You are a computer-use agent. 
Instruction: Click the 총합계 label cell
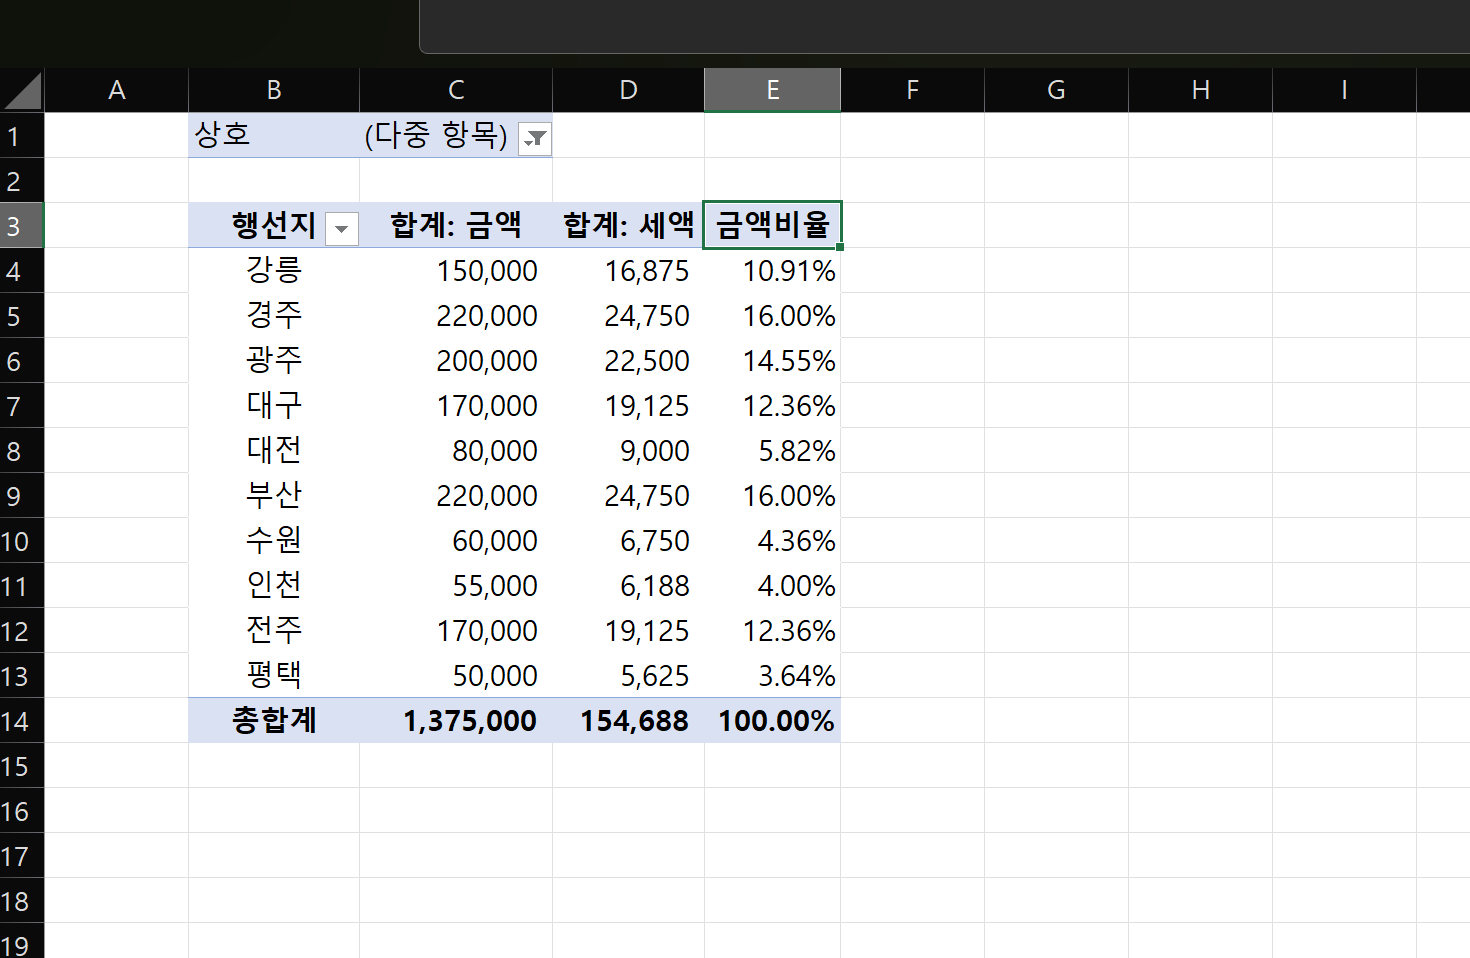(273, 720)
